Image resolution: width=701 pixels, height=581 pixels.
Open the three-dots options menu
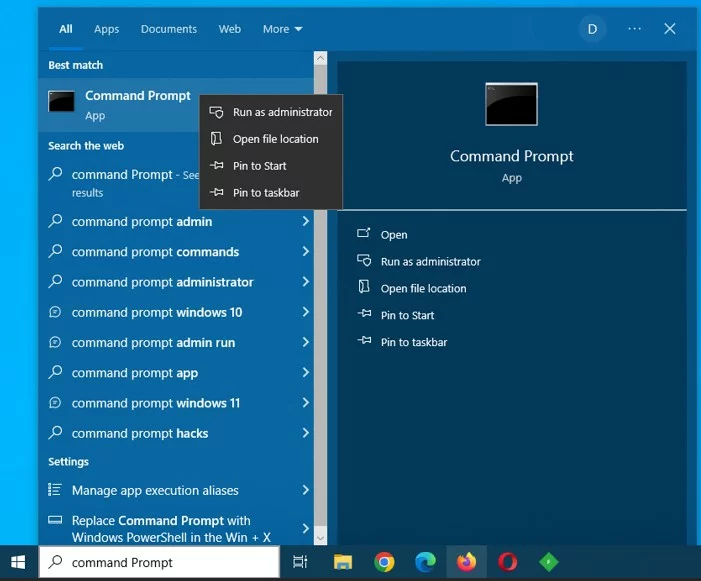click(x=634, y=29)
